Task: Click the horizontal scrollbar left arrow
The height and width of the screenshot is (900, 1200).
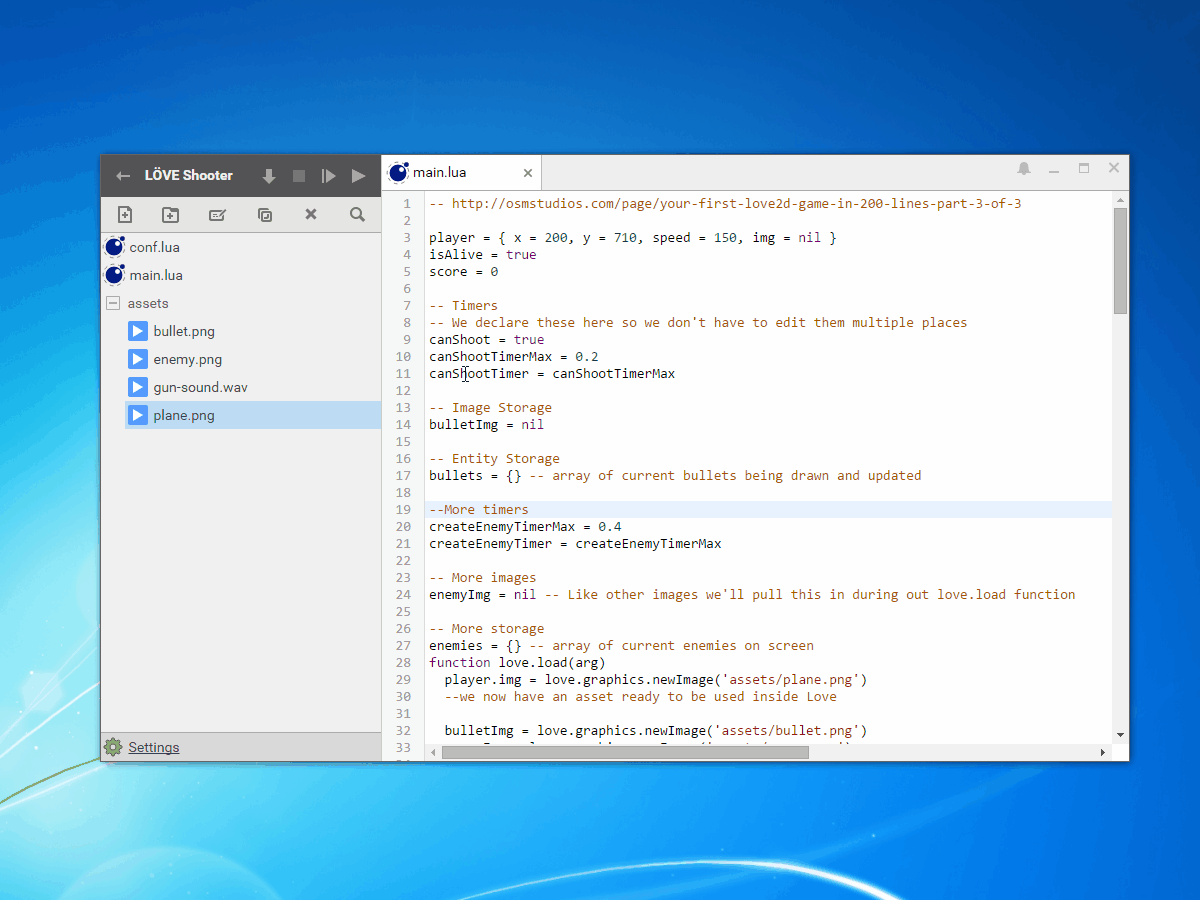Action: coord(433,752)
